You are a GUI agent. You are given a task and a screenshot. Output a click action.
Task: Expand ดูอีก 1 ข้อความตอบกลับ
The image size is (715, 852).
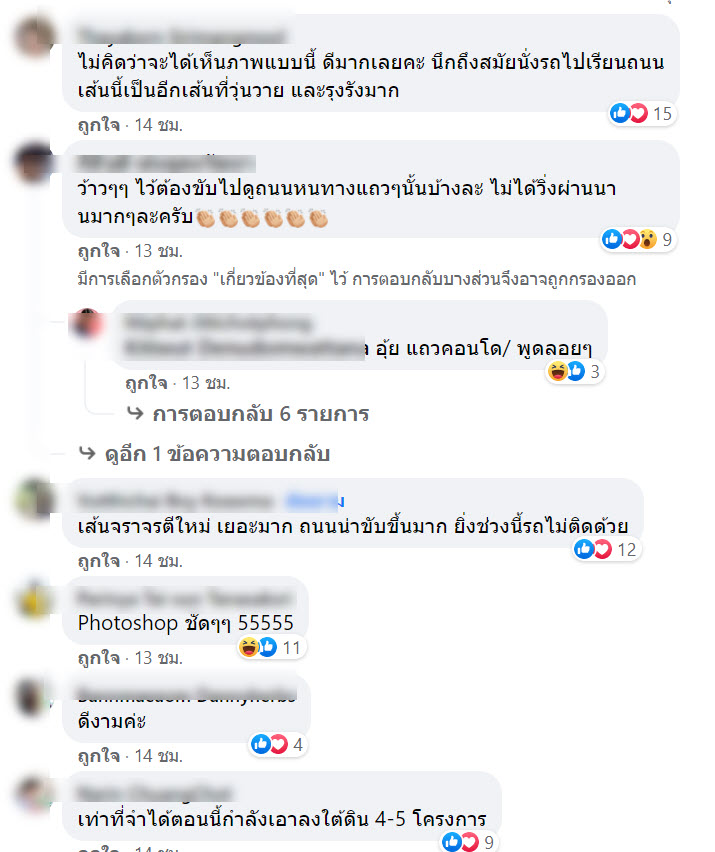[204, 454]
